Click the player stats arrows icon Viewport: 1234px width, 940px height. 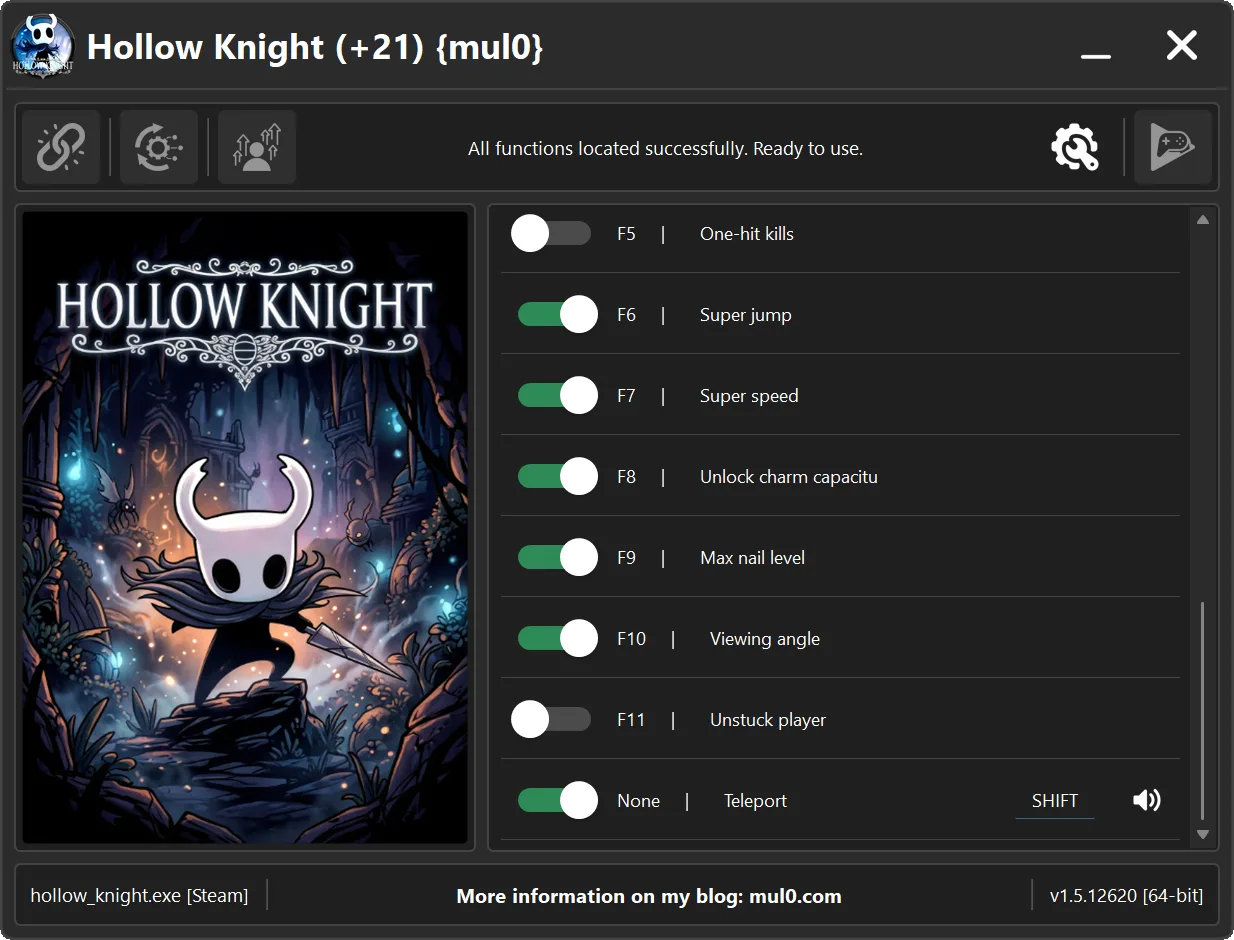click(257, 148)
